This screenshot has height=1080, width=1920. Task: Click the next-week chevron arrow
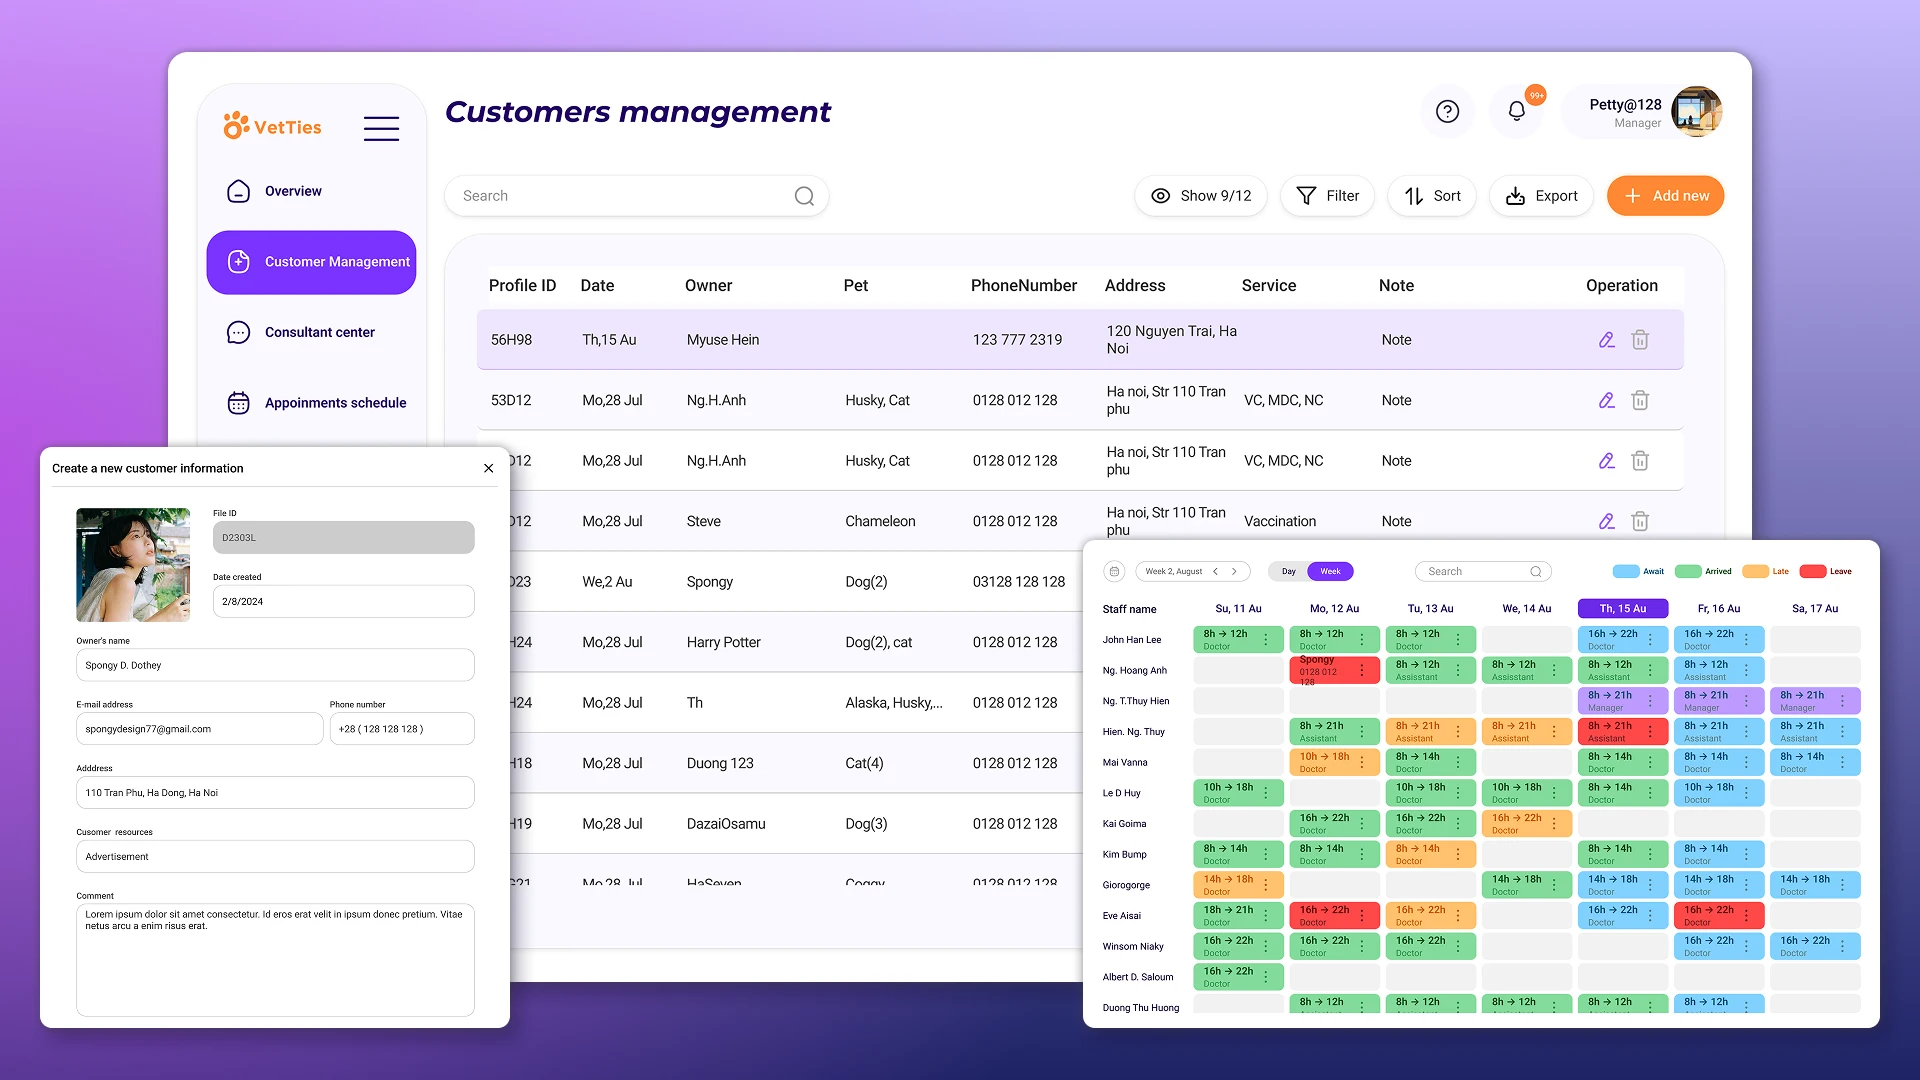[x=1236, y=571]
